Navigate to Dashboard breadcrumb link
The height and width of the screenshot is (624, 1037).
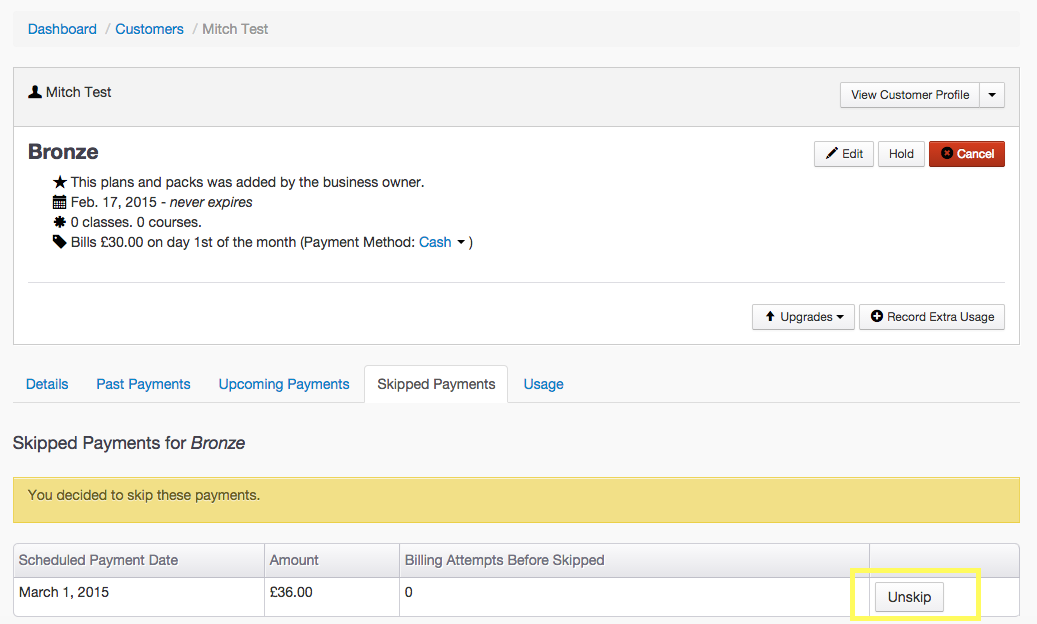pyautogui.click(x=62, y=29)
